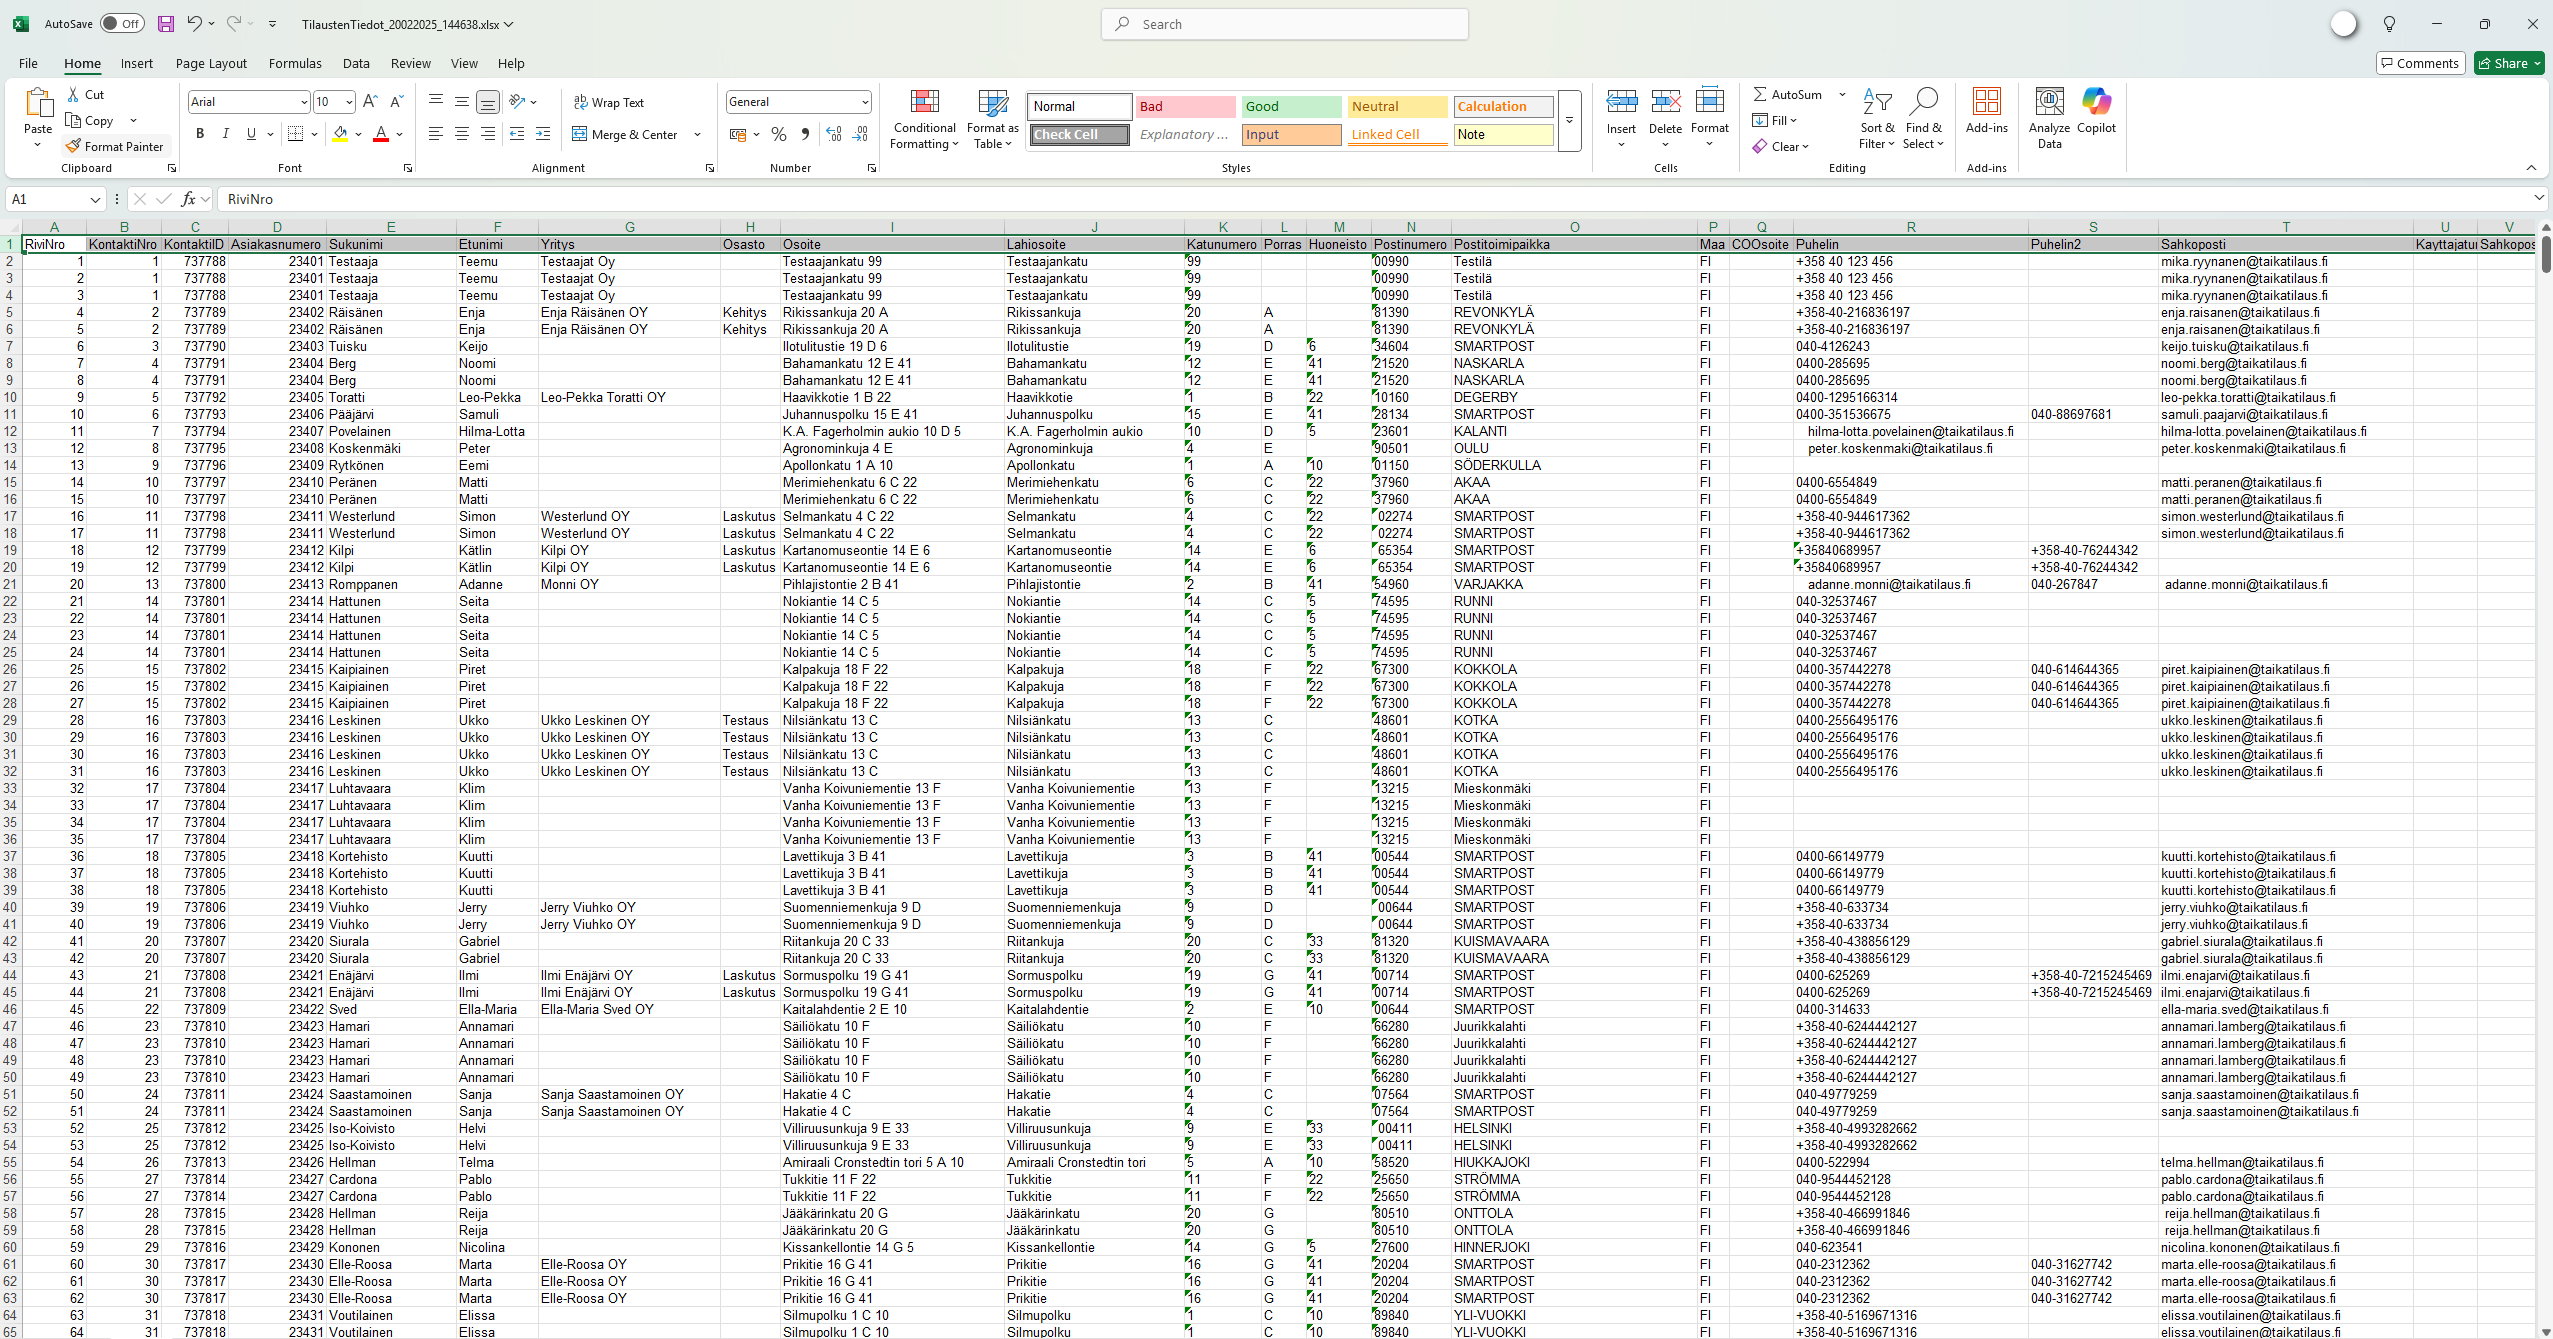Click the Search box in title bar

click(1285, 24)
